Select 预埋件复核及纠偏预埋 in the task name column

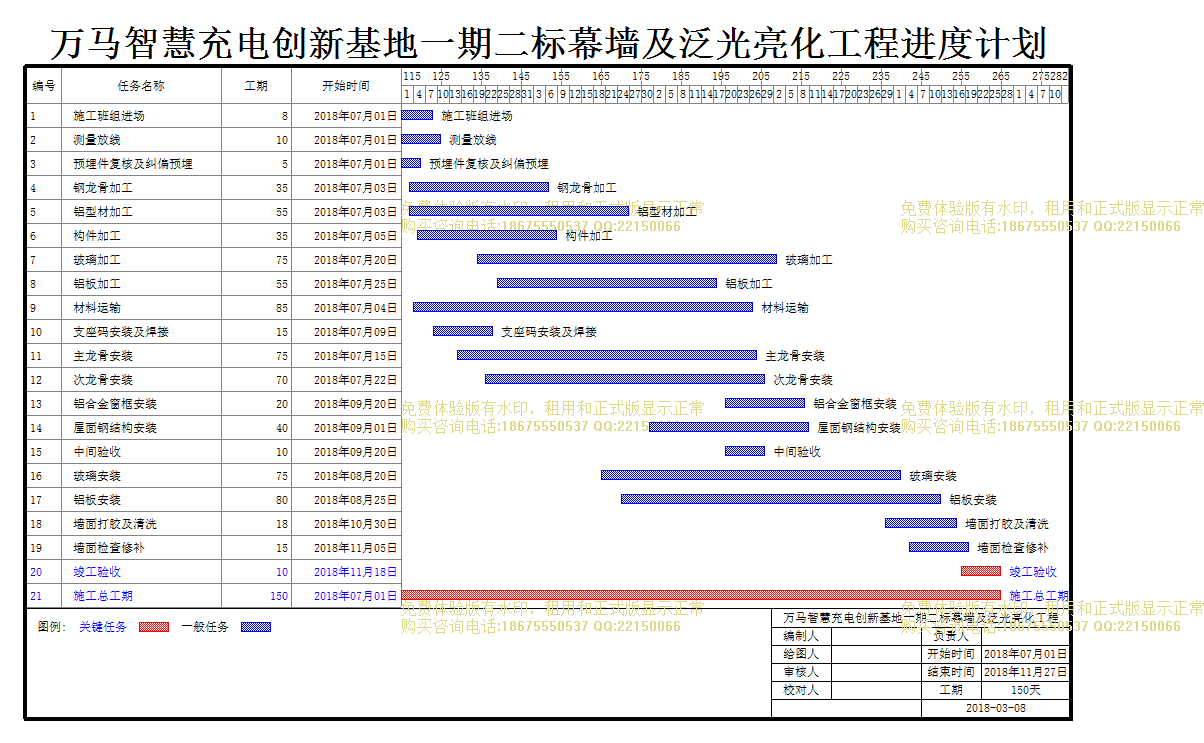(133, 164)
